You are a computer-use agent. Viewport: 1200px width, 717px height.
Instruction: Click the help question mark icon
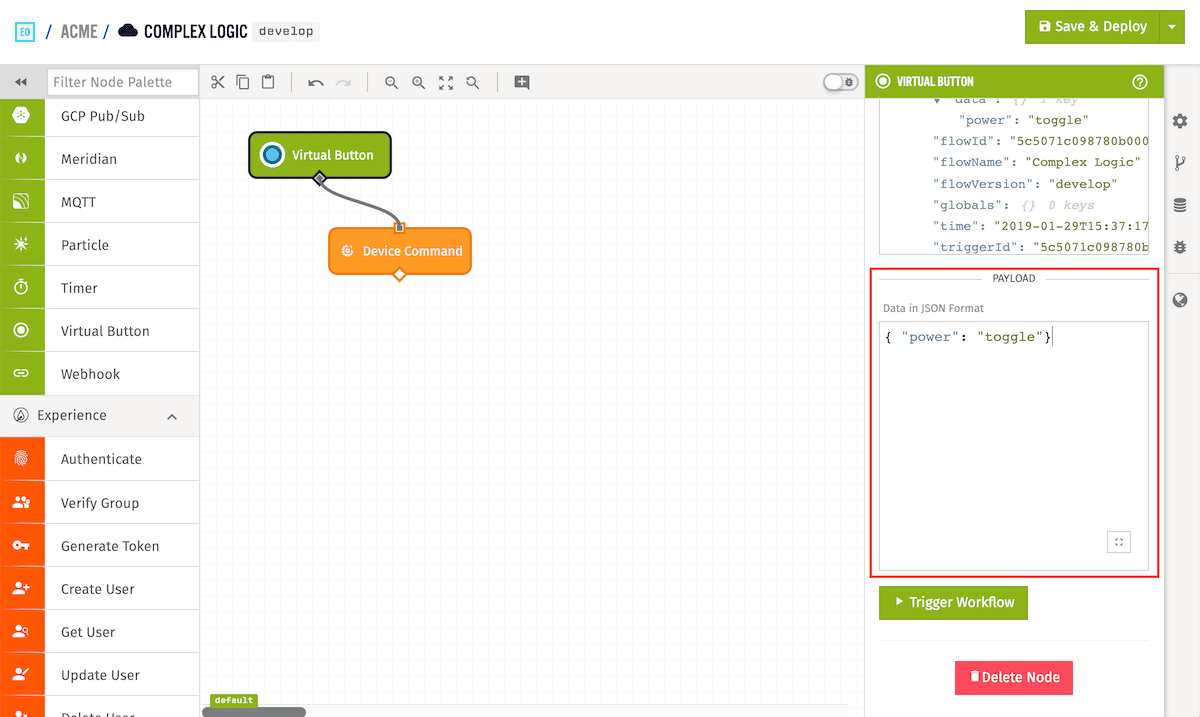tap(1139, 82)
